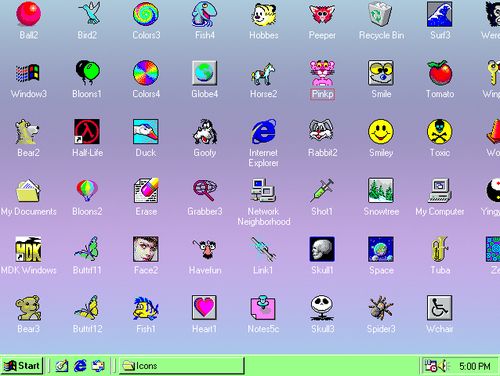Select the Havefun disguise glasses icon

point(205,249)
